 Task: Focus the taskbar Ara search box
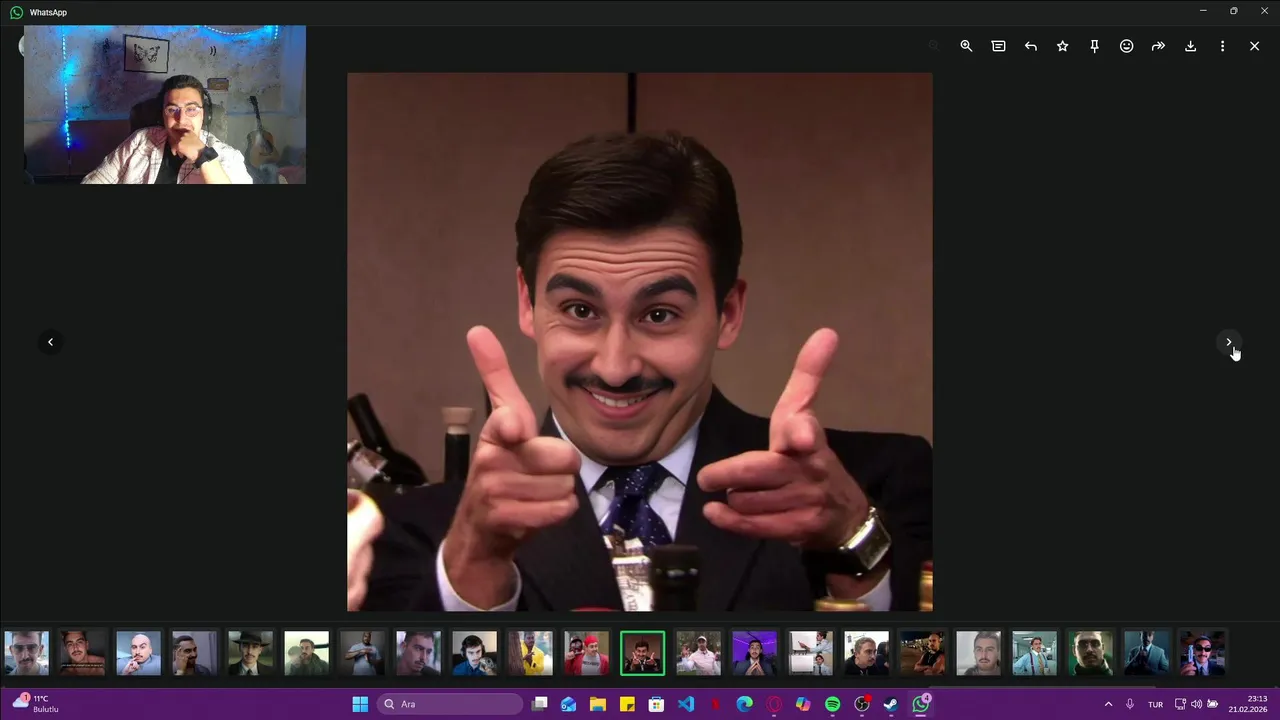click(450, 704)
